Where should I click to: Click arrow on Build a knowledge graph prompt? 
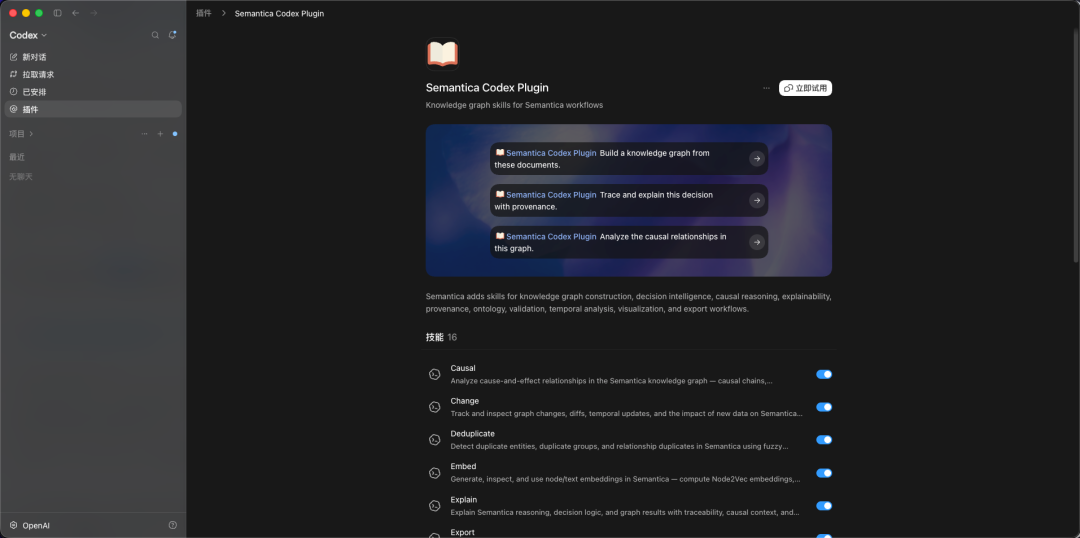pos(757,159)
